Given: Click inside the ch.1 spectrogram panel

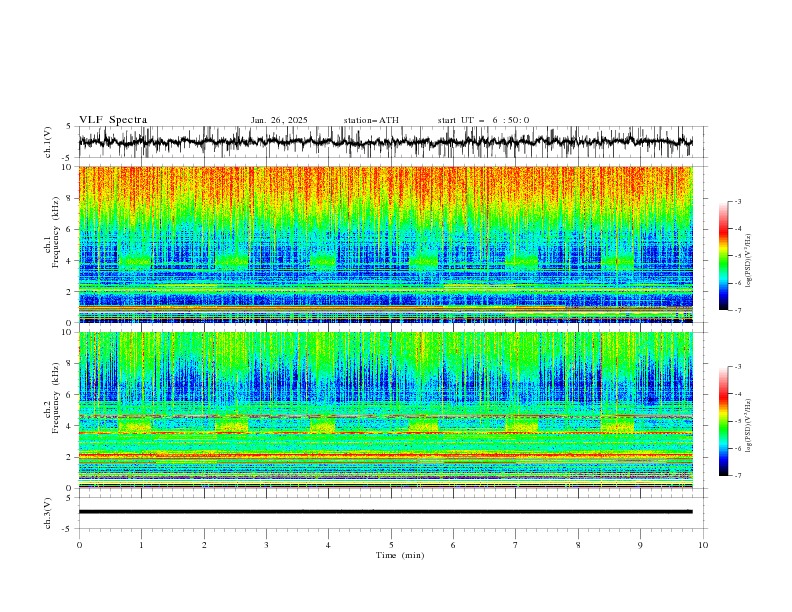Looking at the screenshot, I should (x=385, y=244).
